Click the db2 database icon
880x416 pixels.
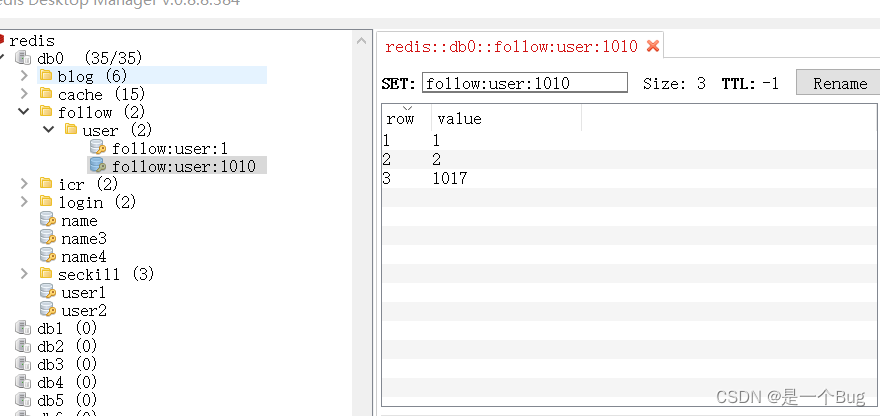point(23,345)
